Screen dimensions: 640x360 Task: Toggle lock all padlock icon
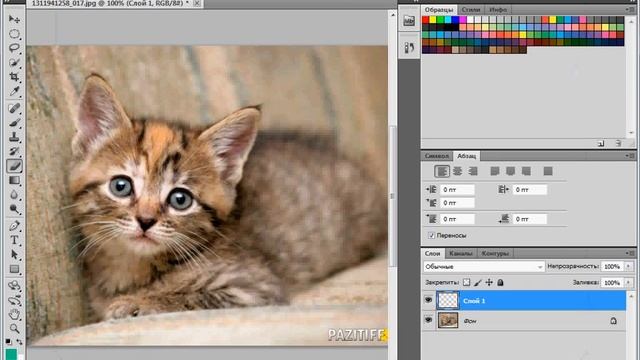point(500,282)
